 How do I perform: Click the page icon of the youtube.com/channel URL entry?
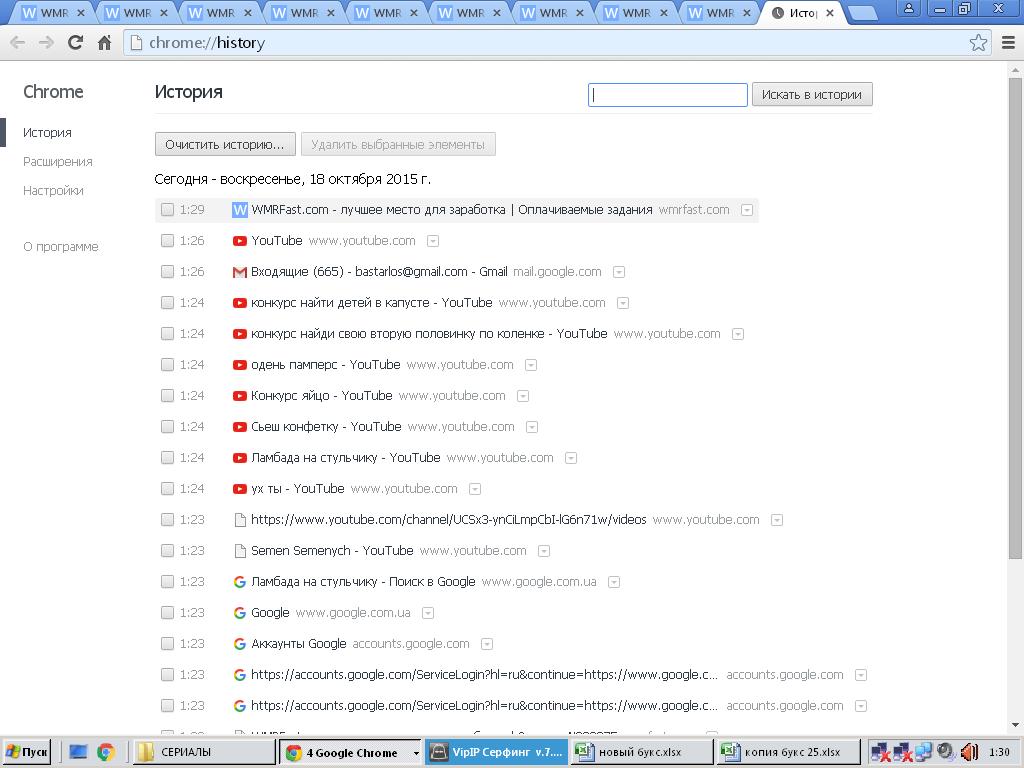[x=240, y=520]
